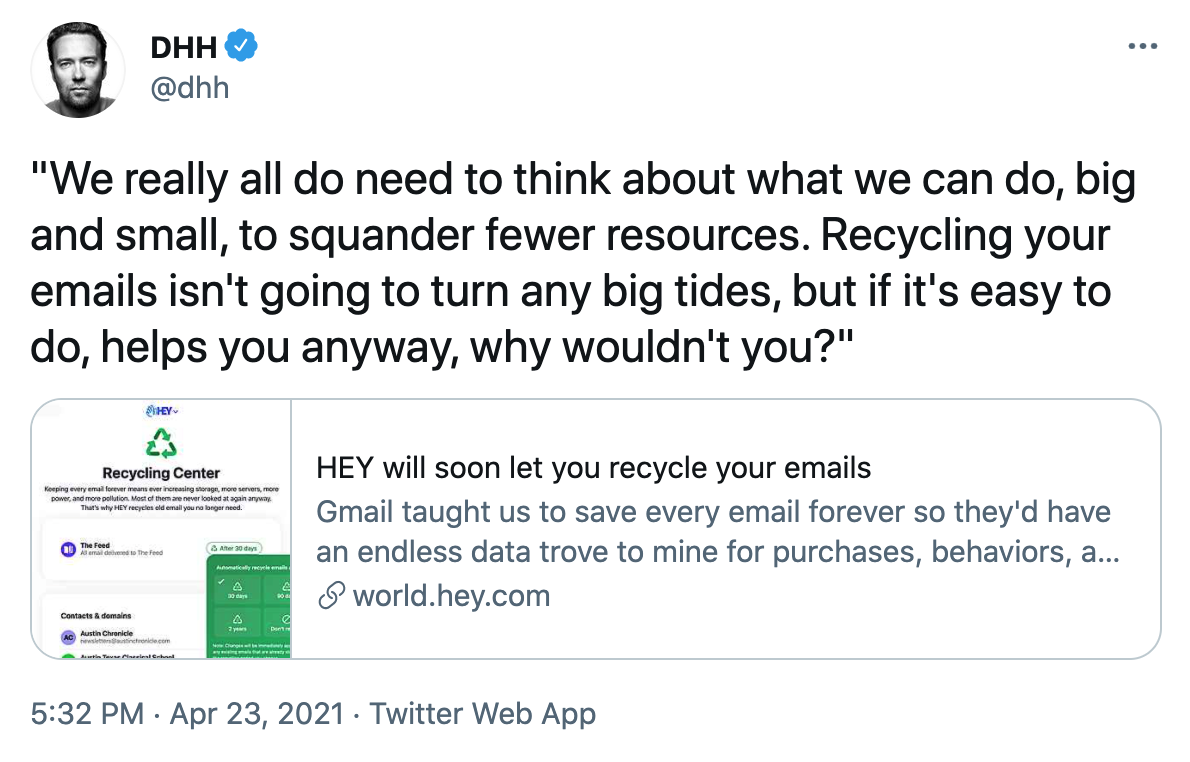Screen dimensions: 1190x762
Task: Open the Recycling Center preview thumbnail
Action: tap(161, 529)
